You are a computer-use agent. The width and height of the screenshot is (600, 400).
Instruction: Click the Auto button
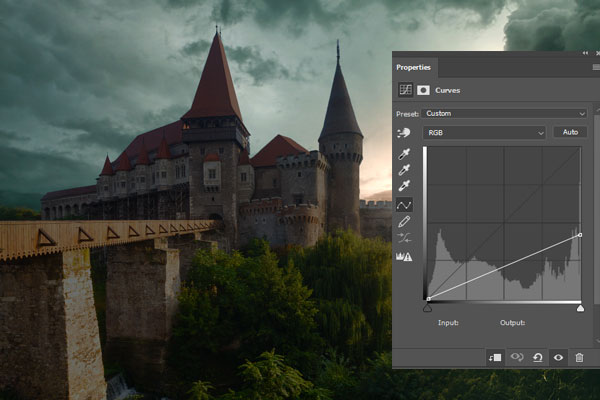point(570,132)
